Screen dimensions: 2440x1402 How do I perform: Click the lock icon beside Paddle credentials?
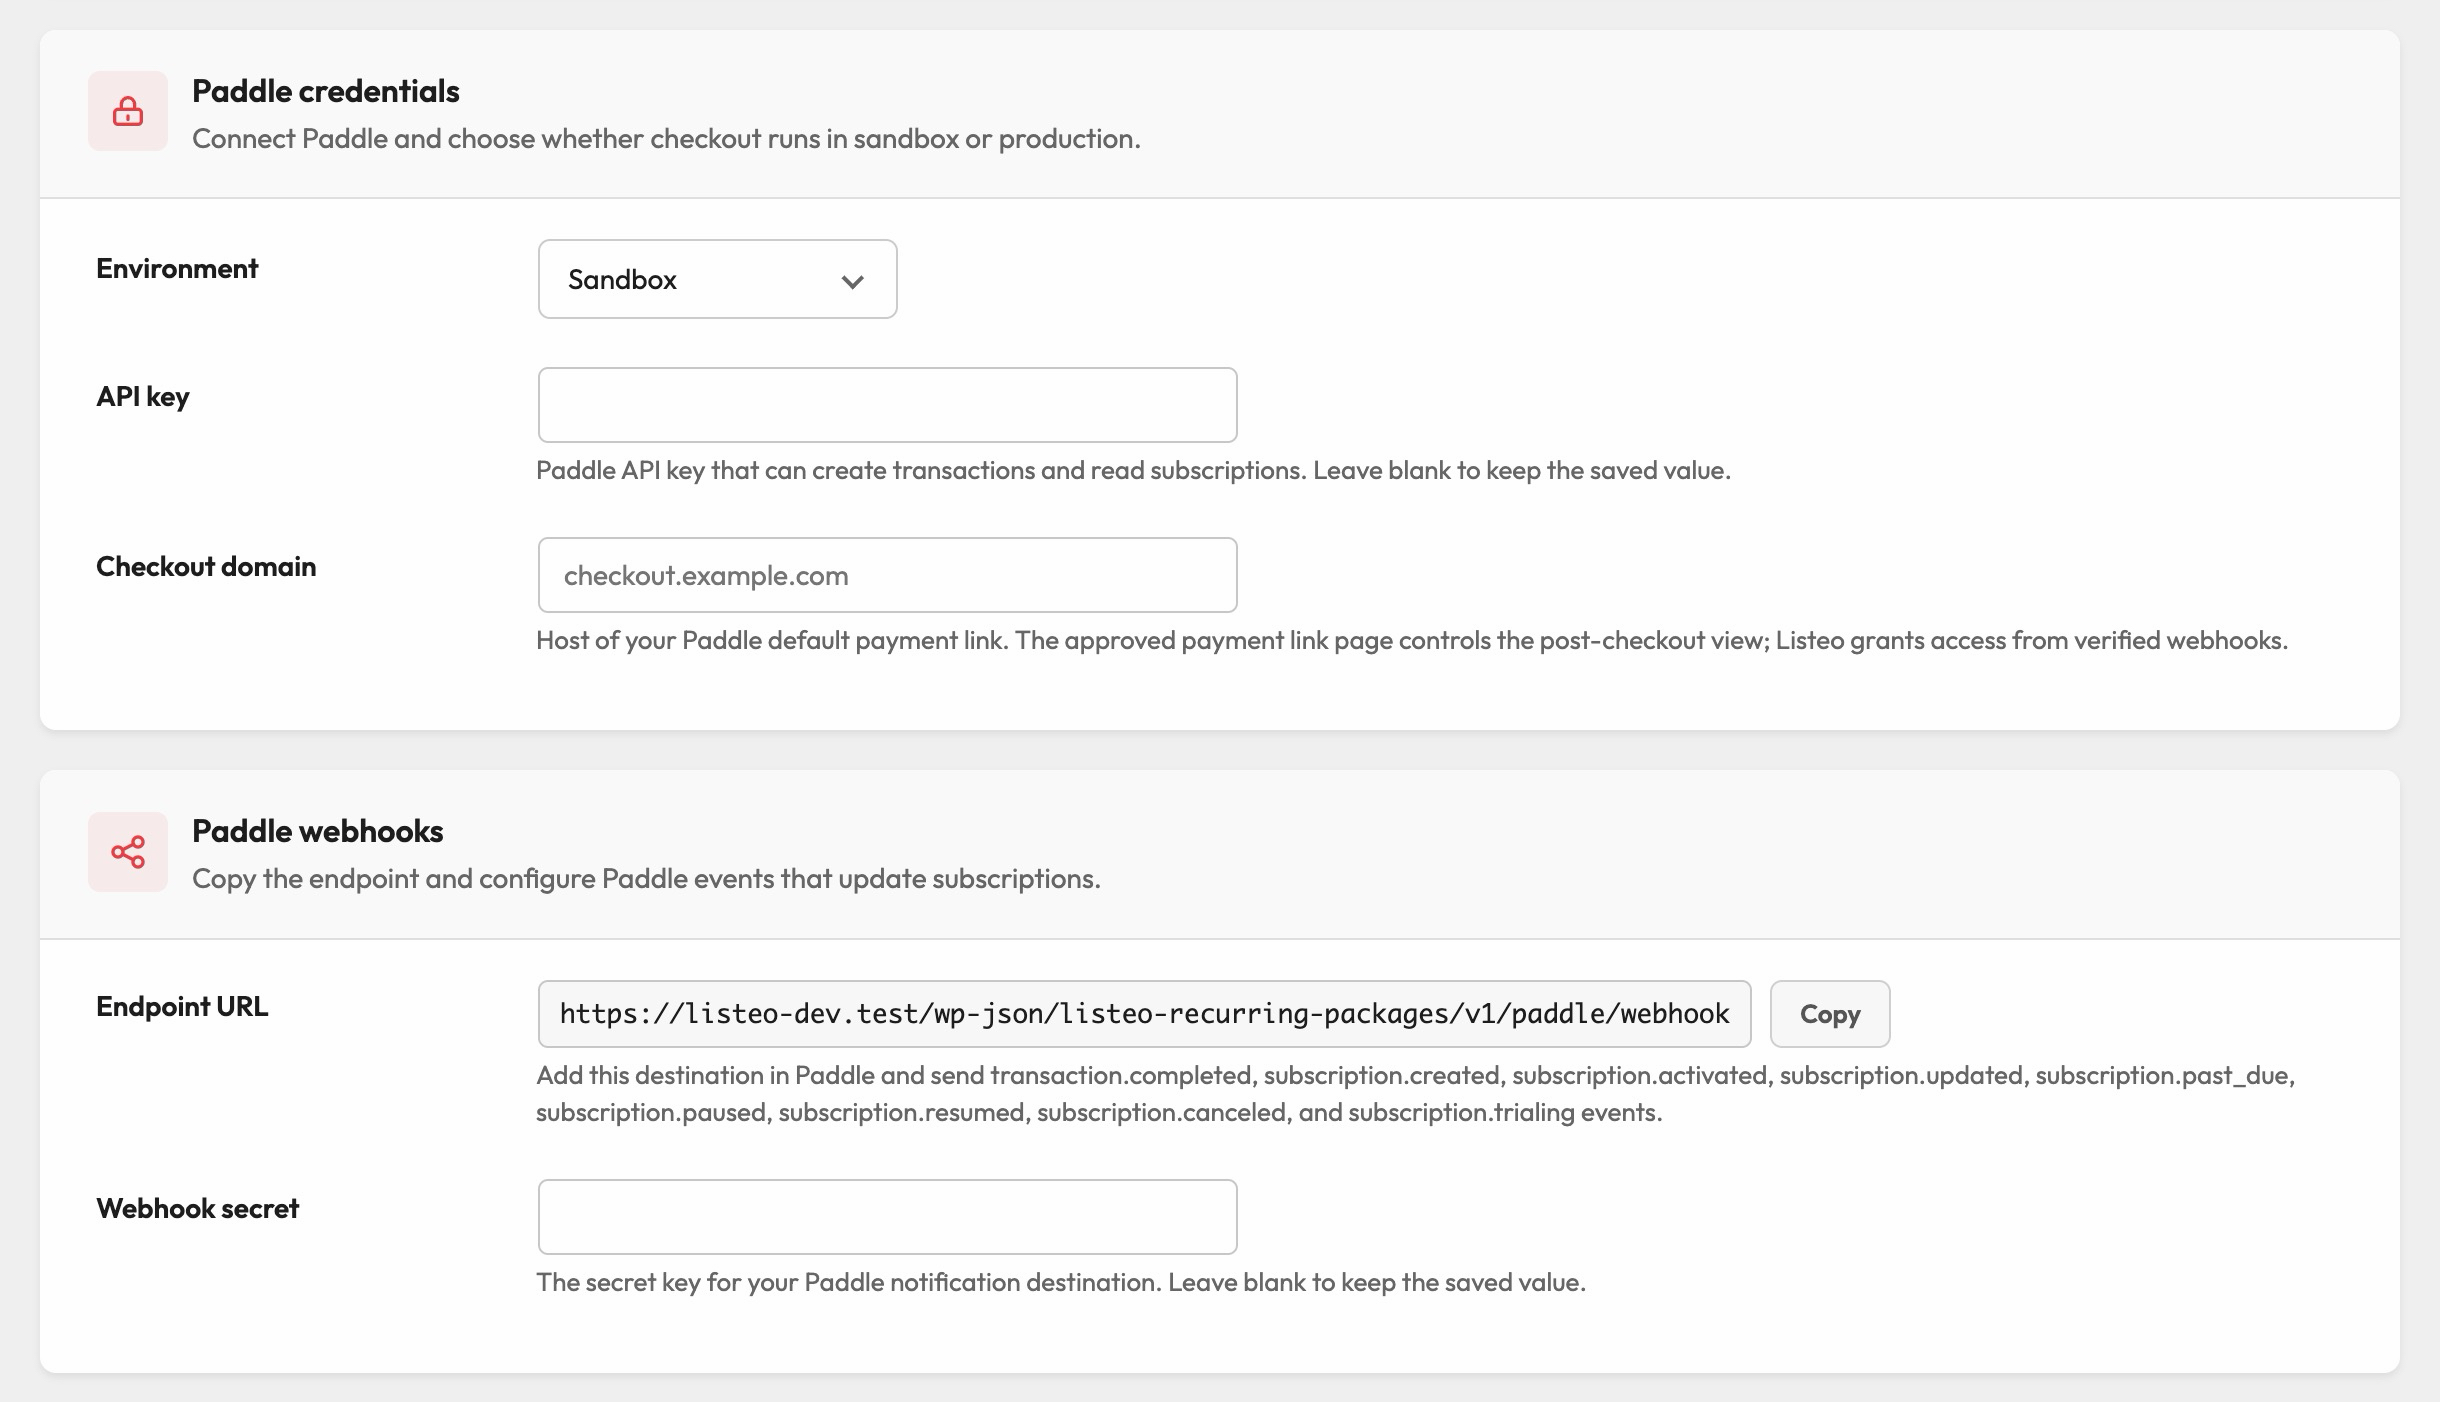tap(128, 111)
